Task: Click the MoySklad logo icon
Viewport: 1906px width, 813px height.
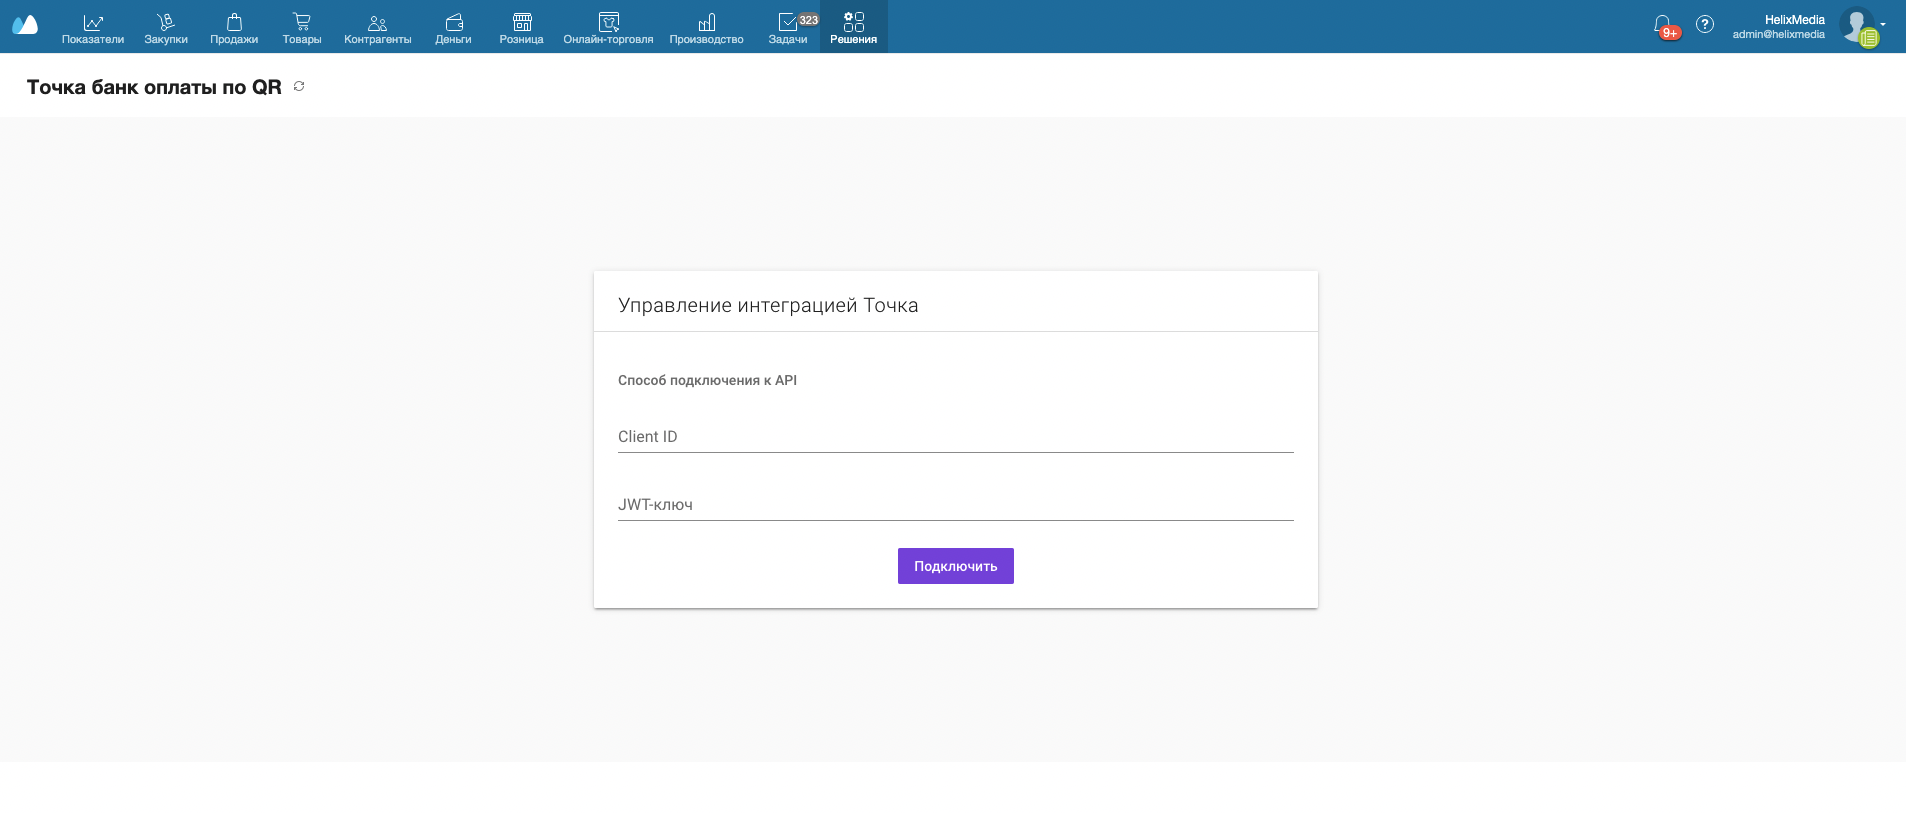Action: [x=25, y=25]
